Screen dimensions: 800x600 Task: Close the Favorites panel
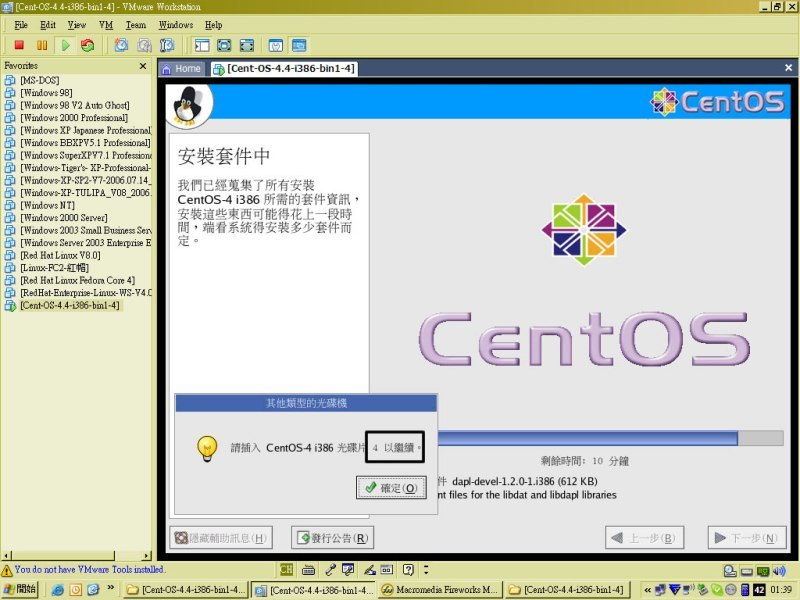143,66
